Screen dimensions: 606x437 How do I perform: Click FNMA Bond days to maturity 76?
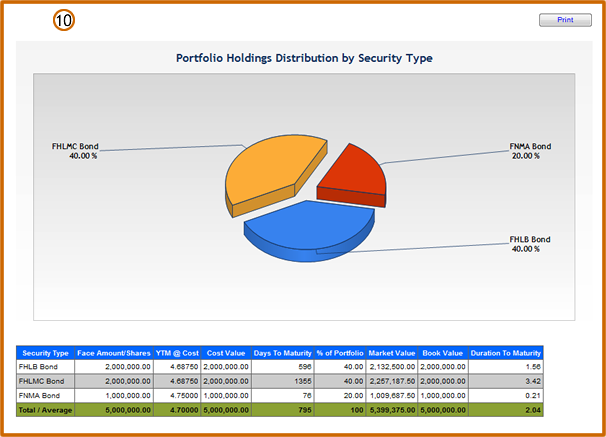click(x=283, y=395)
